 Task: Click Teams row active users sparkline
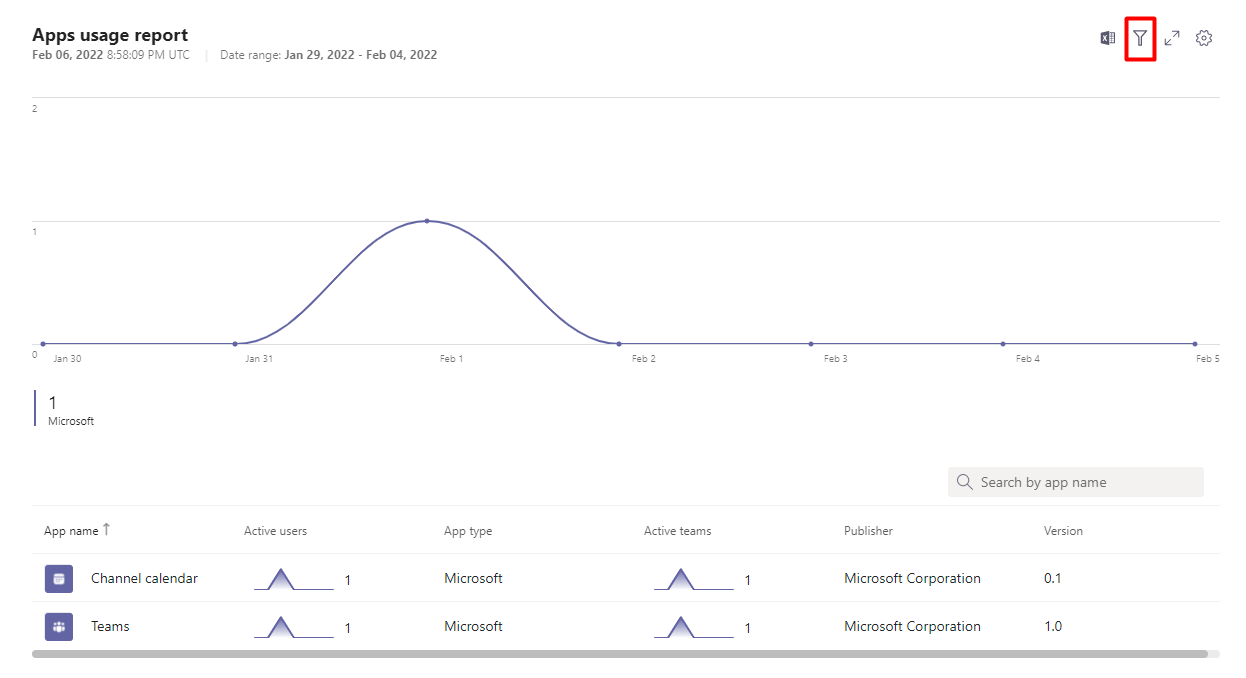pyautogui.click(x=294, y=627)
